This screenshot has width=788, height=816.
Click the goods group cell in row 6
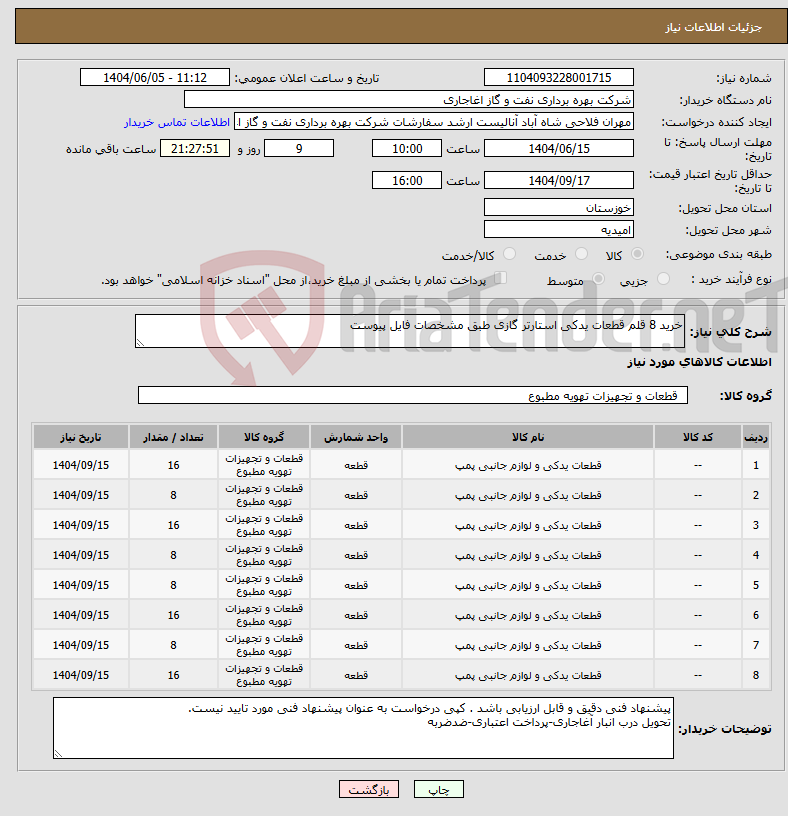point(264,615)
